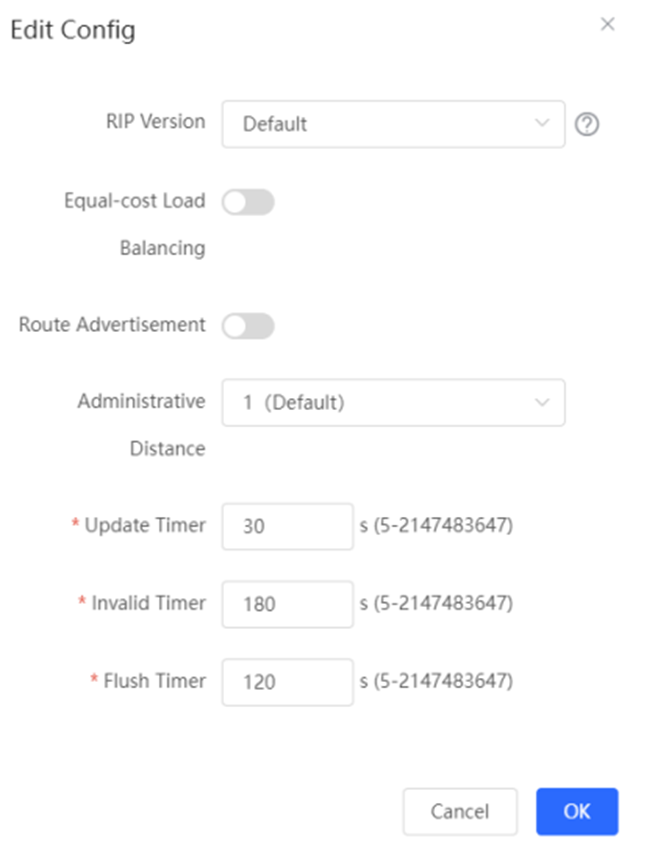Click the range hint beside Update Timer

coord(436,525)
